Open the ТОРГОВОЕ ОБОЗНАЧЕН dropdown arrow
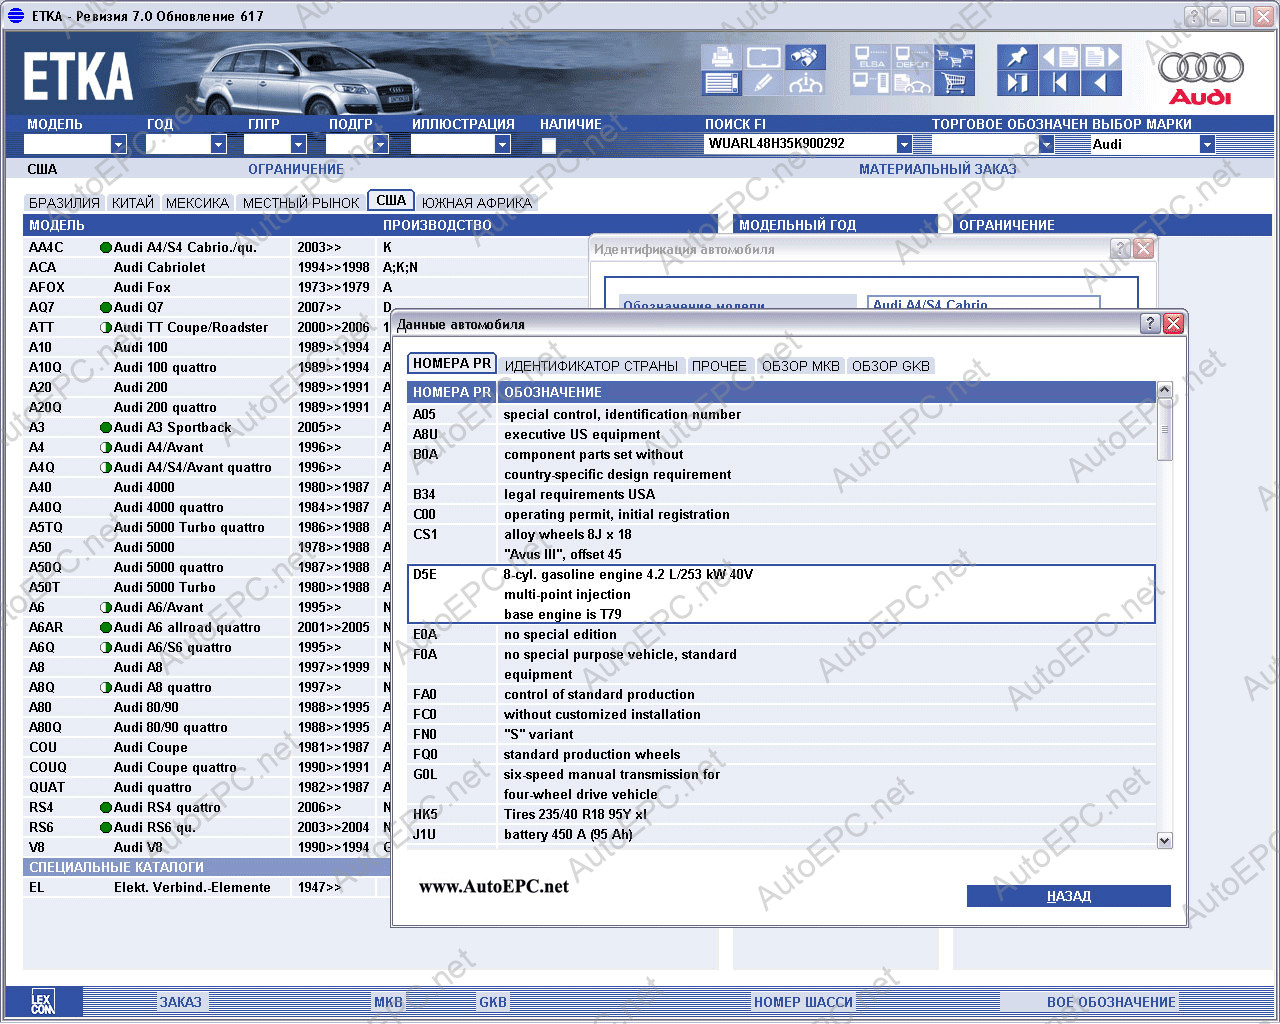The height and width of the screenshot is (1024, 1280). (x=1046, y=144)
